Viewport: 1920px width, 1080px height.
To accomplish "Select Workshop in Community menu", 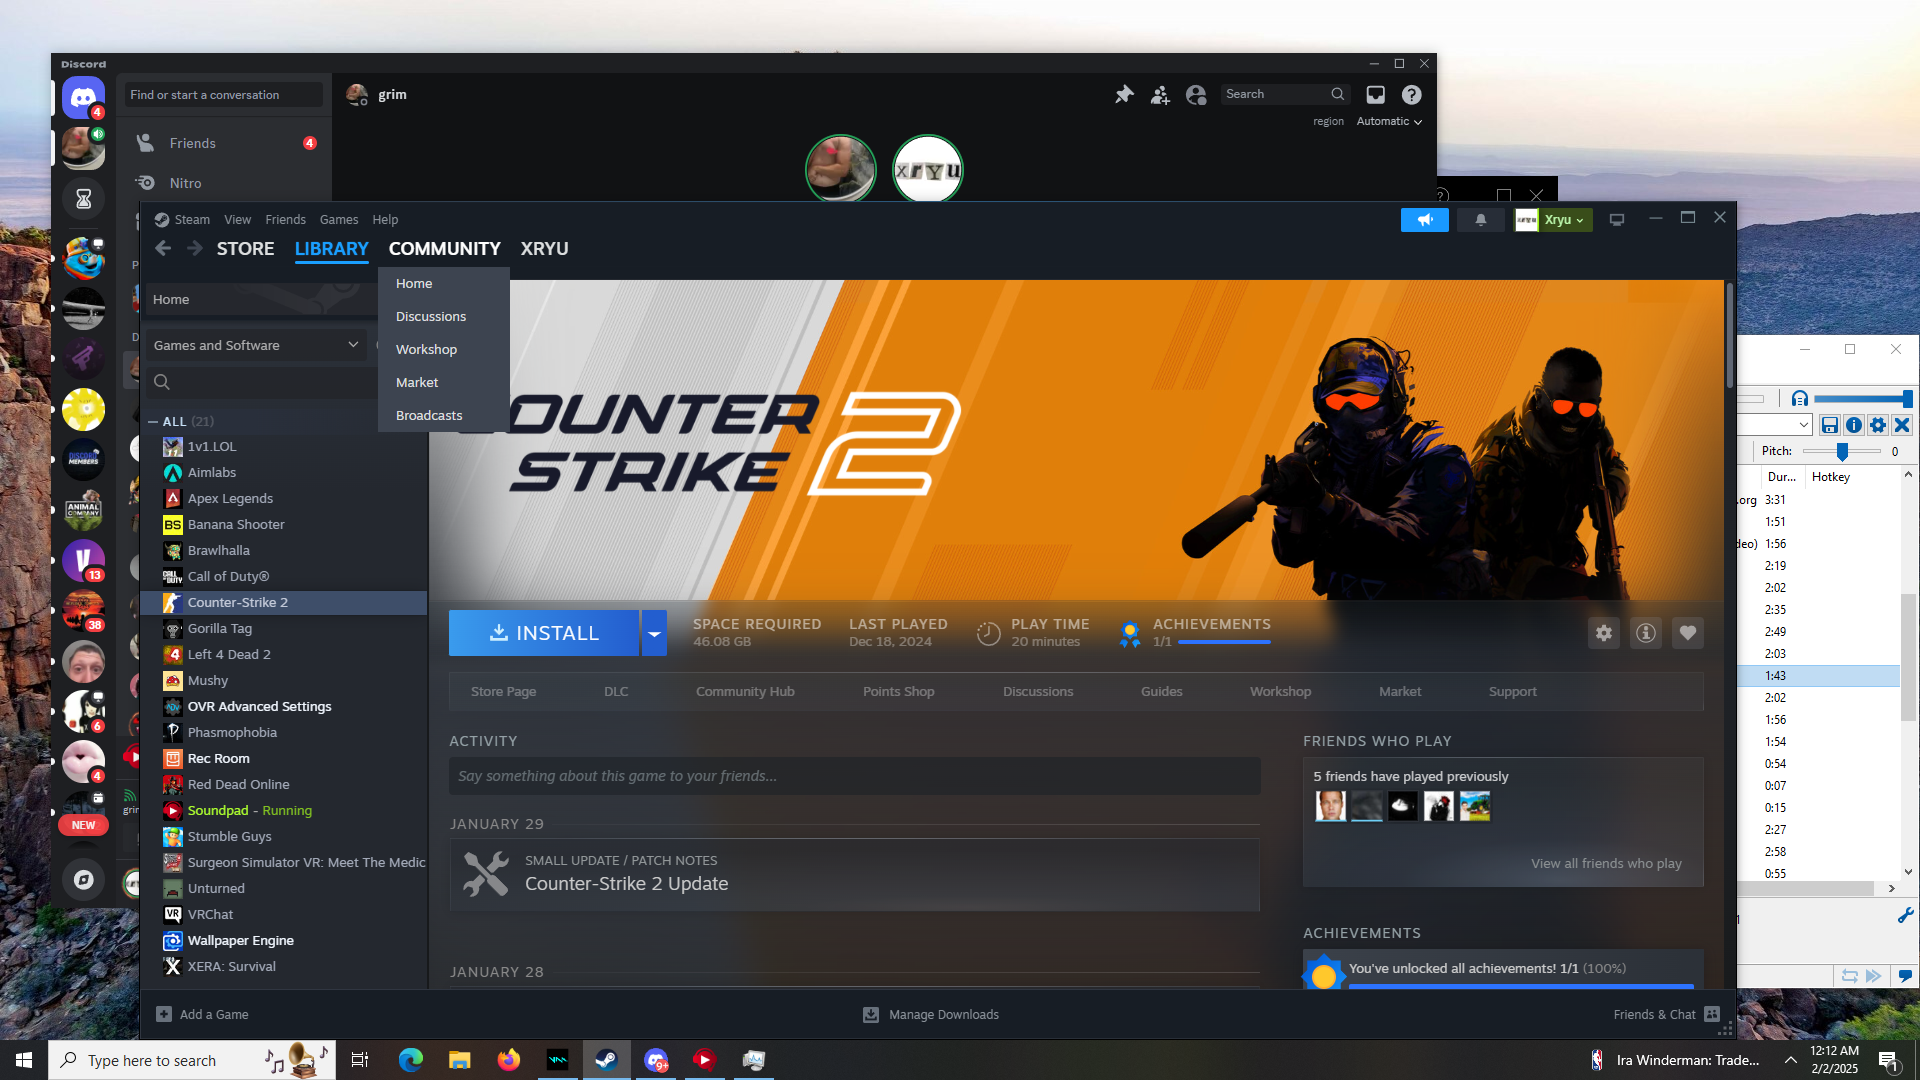I will pos(426,349).
